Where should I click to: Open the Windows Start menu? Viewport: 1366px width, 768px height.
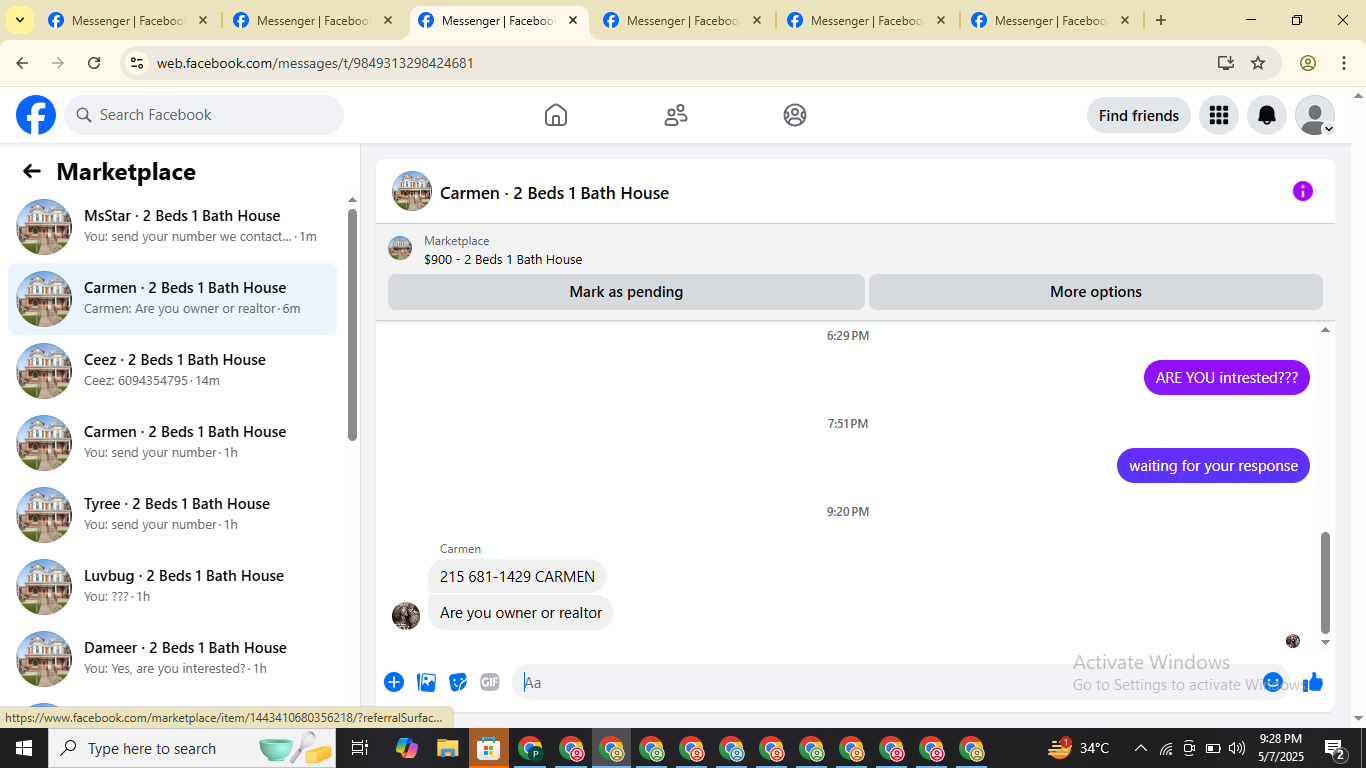pos(23,748)
